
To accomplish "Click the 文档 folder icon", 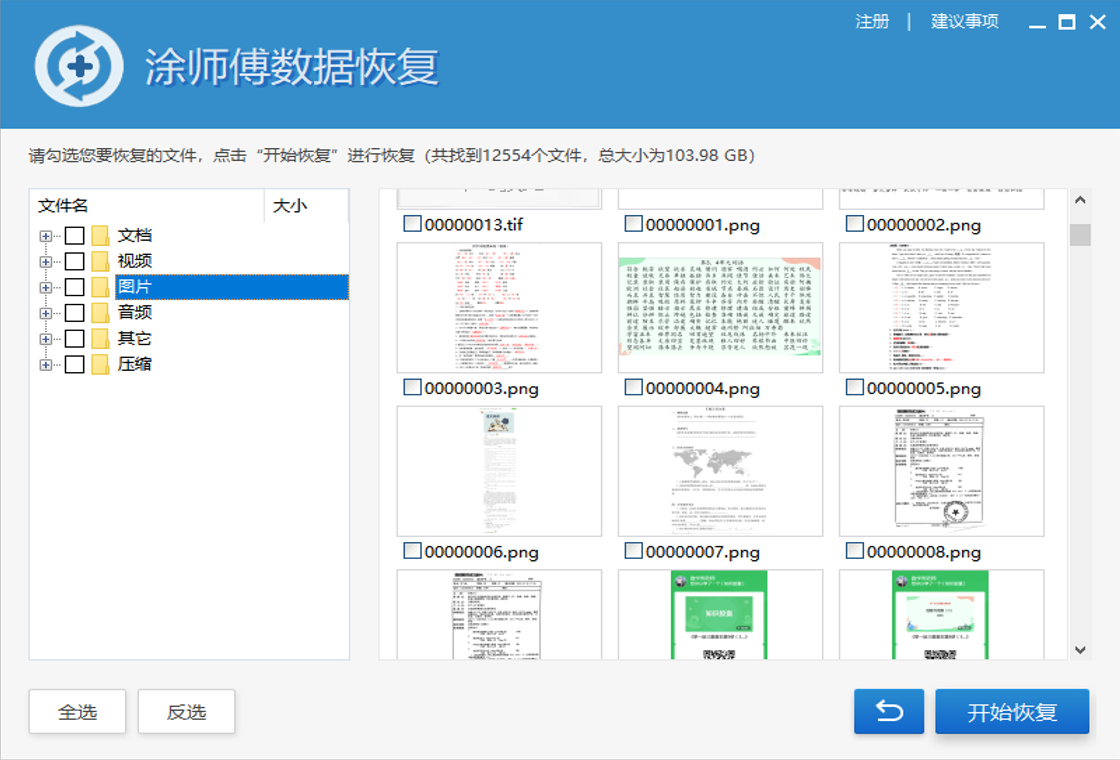I will 100,236.
